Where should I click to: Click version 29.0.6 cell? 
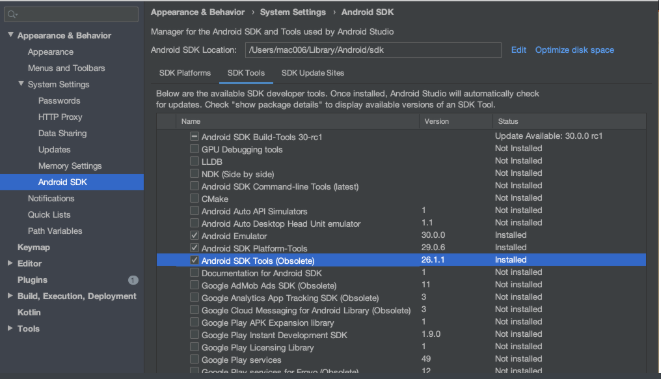[x=433, y=247]
